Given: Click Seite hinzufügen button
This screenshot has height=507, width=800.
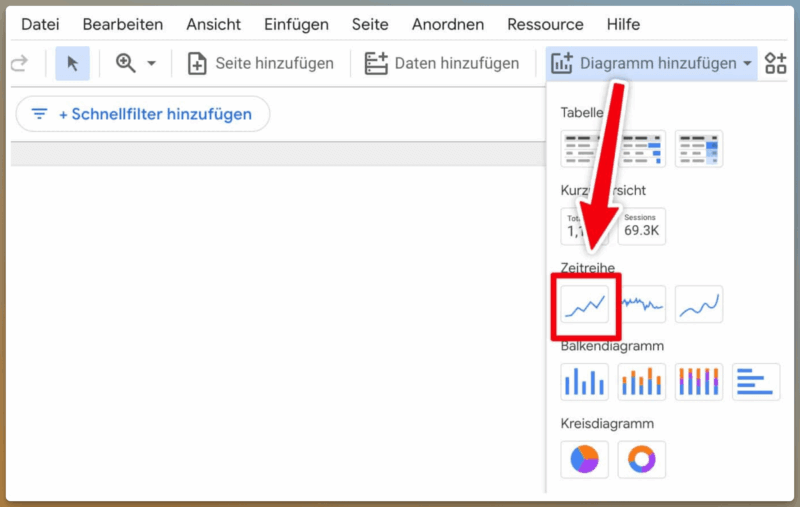Looking at the screenshot, I should 260,63.
